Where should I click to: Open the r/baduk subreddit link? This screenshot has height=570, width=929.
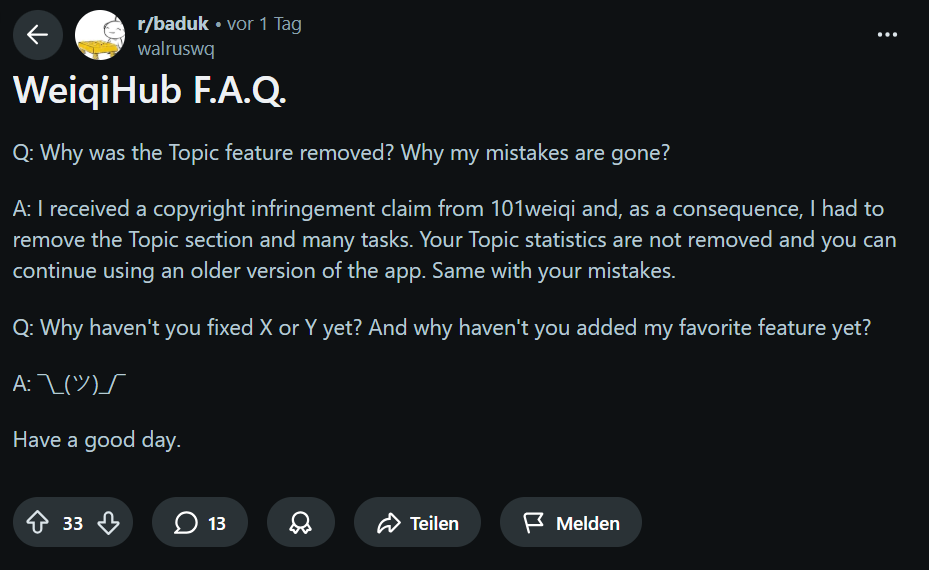click(x=173, y=24)
